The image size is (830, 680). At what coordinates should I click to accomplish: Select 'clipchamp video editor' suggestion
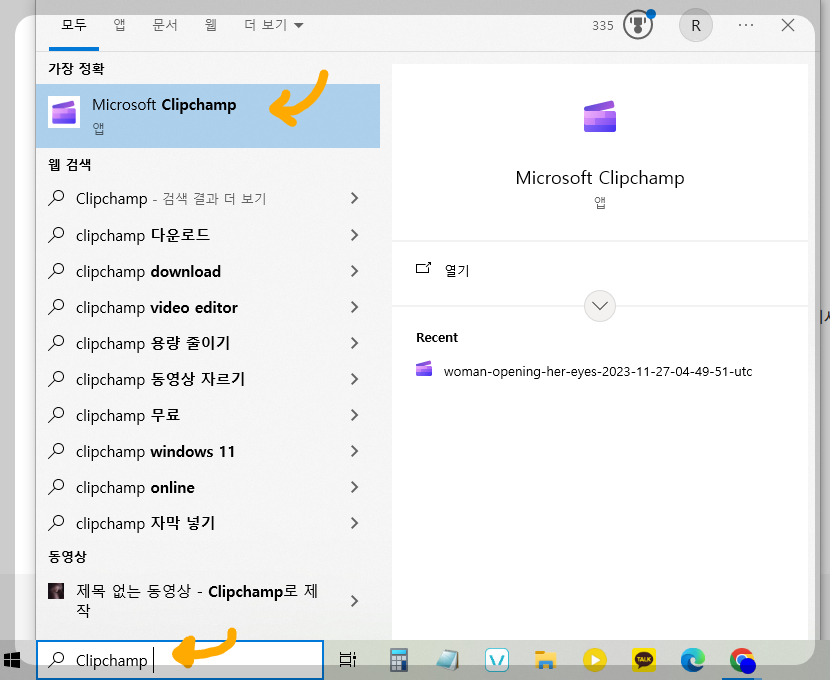pyautogui.click(x=208, y=307)
